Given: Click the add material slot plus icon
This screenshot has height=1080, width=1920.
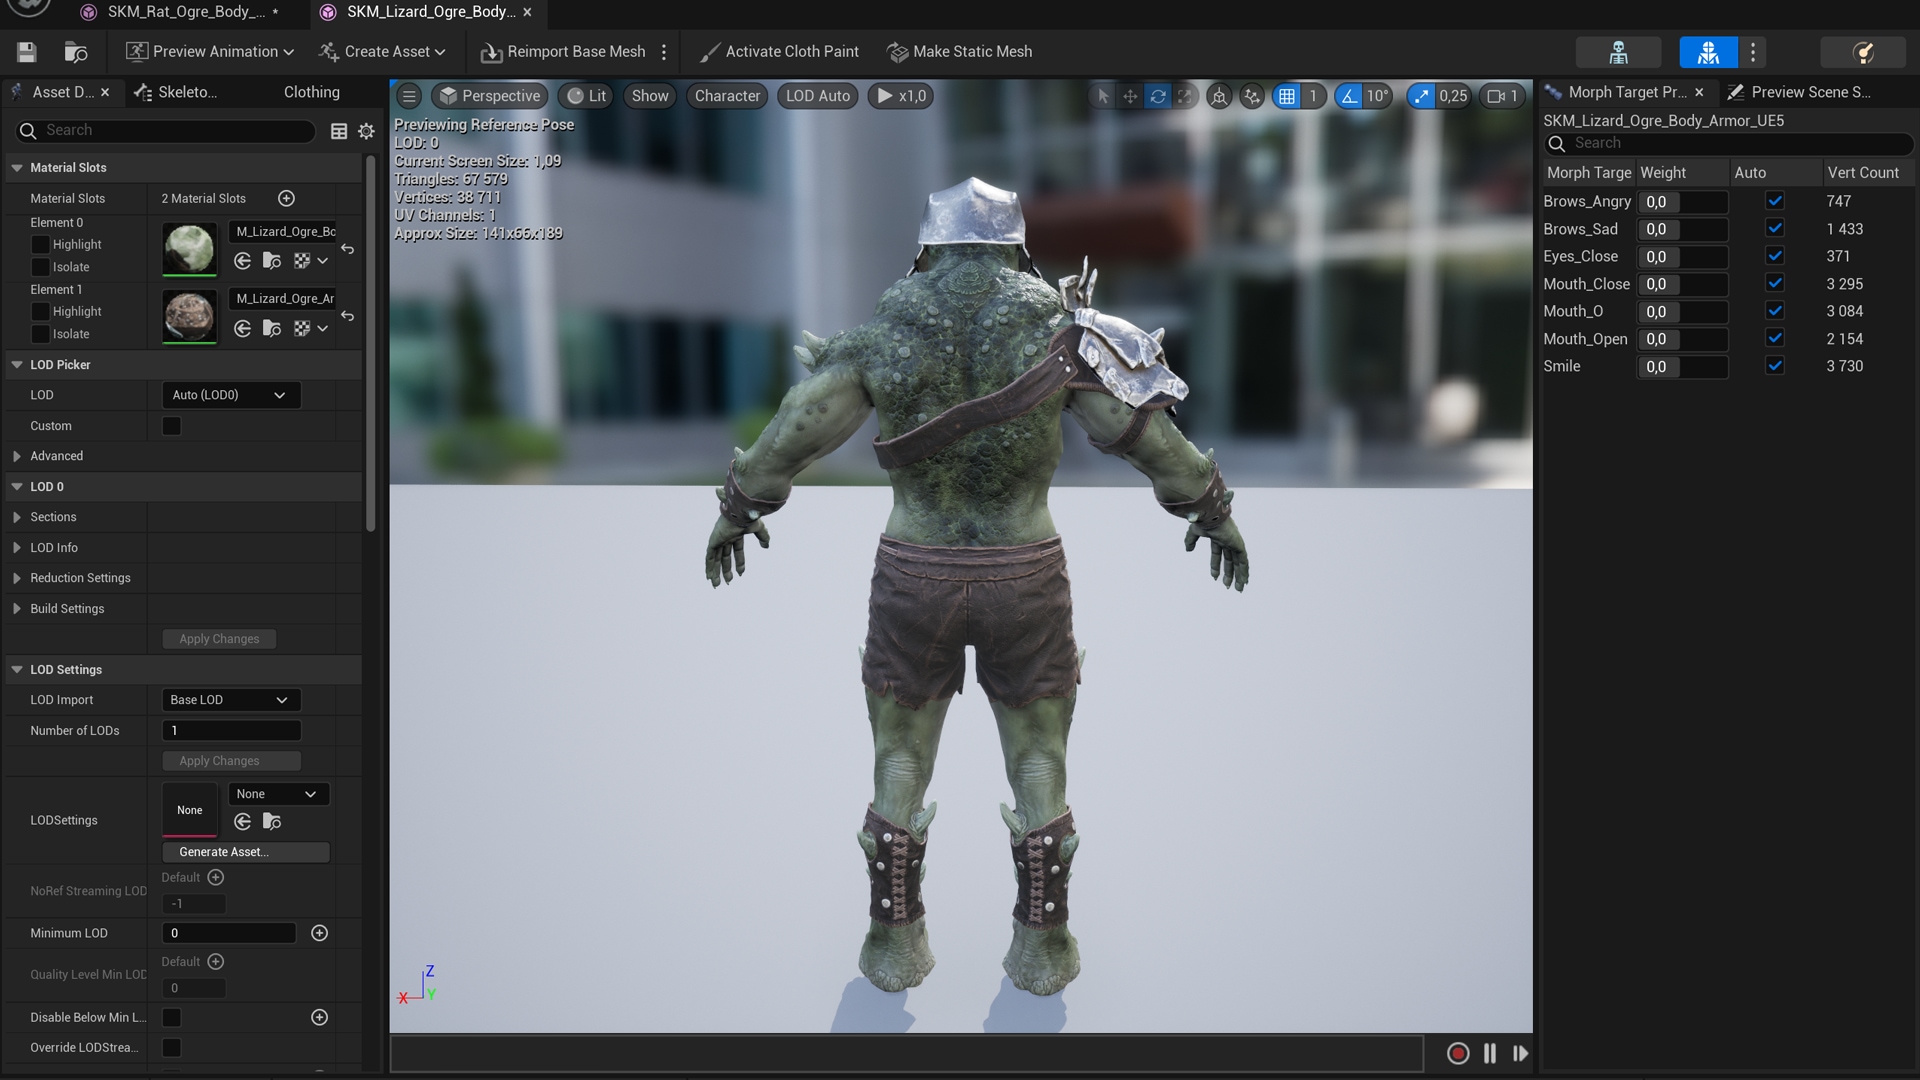Looking at the screenshot, I should pos(286,198).
